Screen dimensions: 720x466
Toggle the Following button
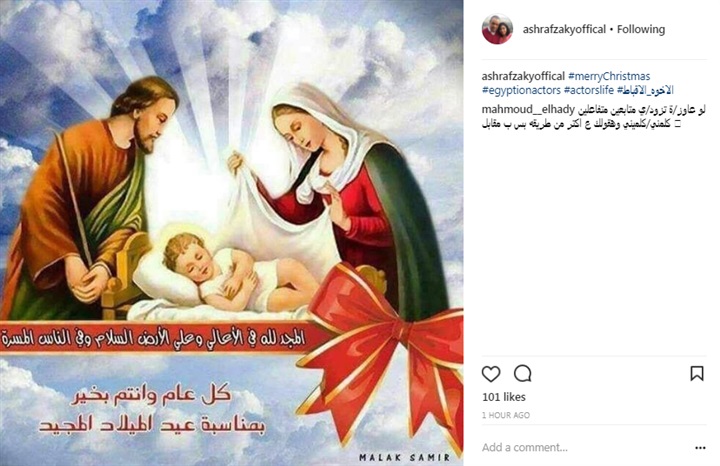[641, 29]
